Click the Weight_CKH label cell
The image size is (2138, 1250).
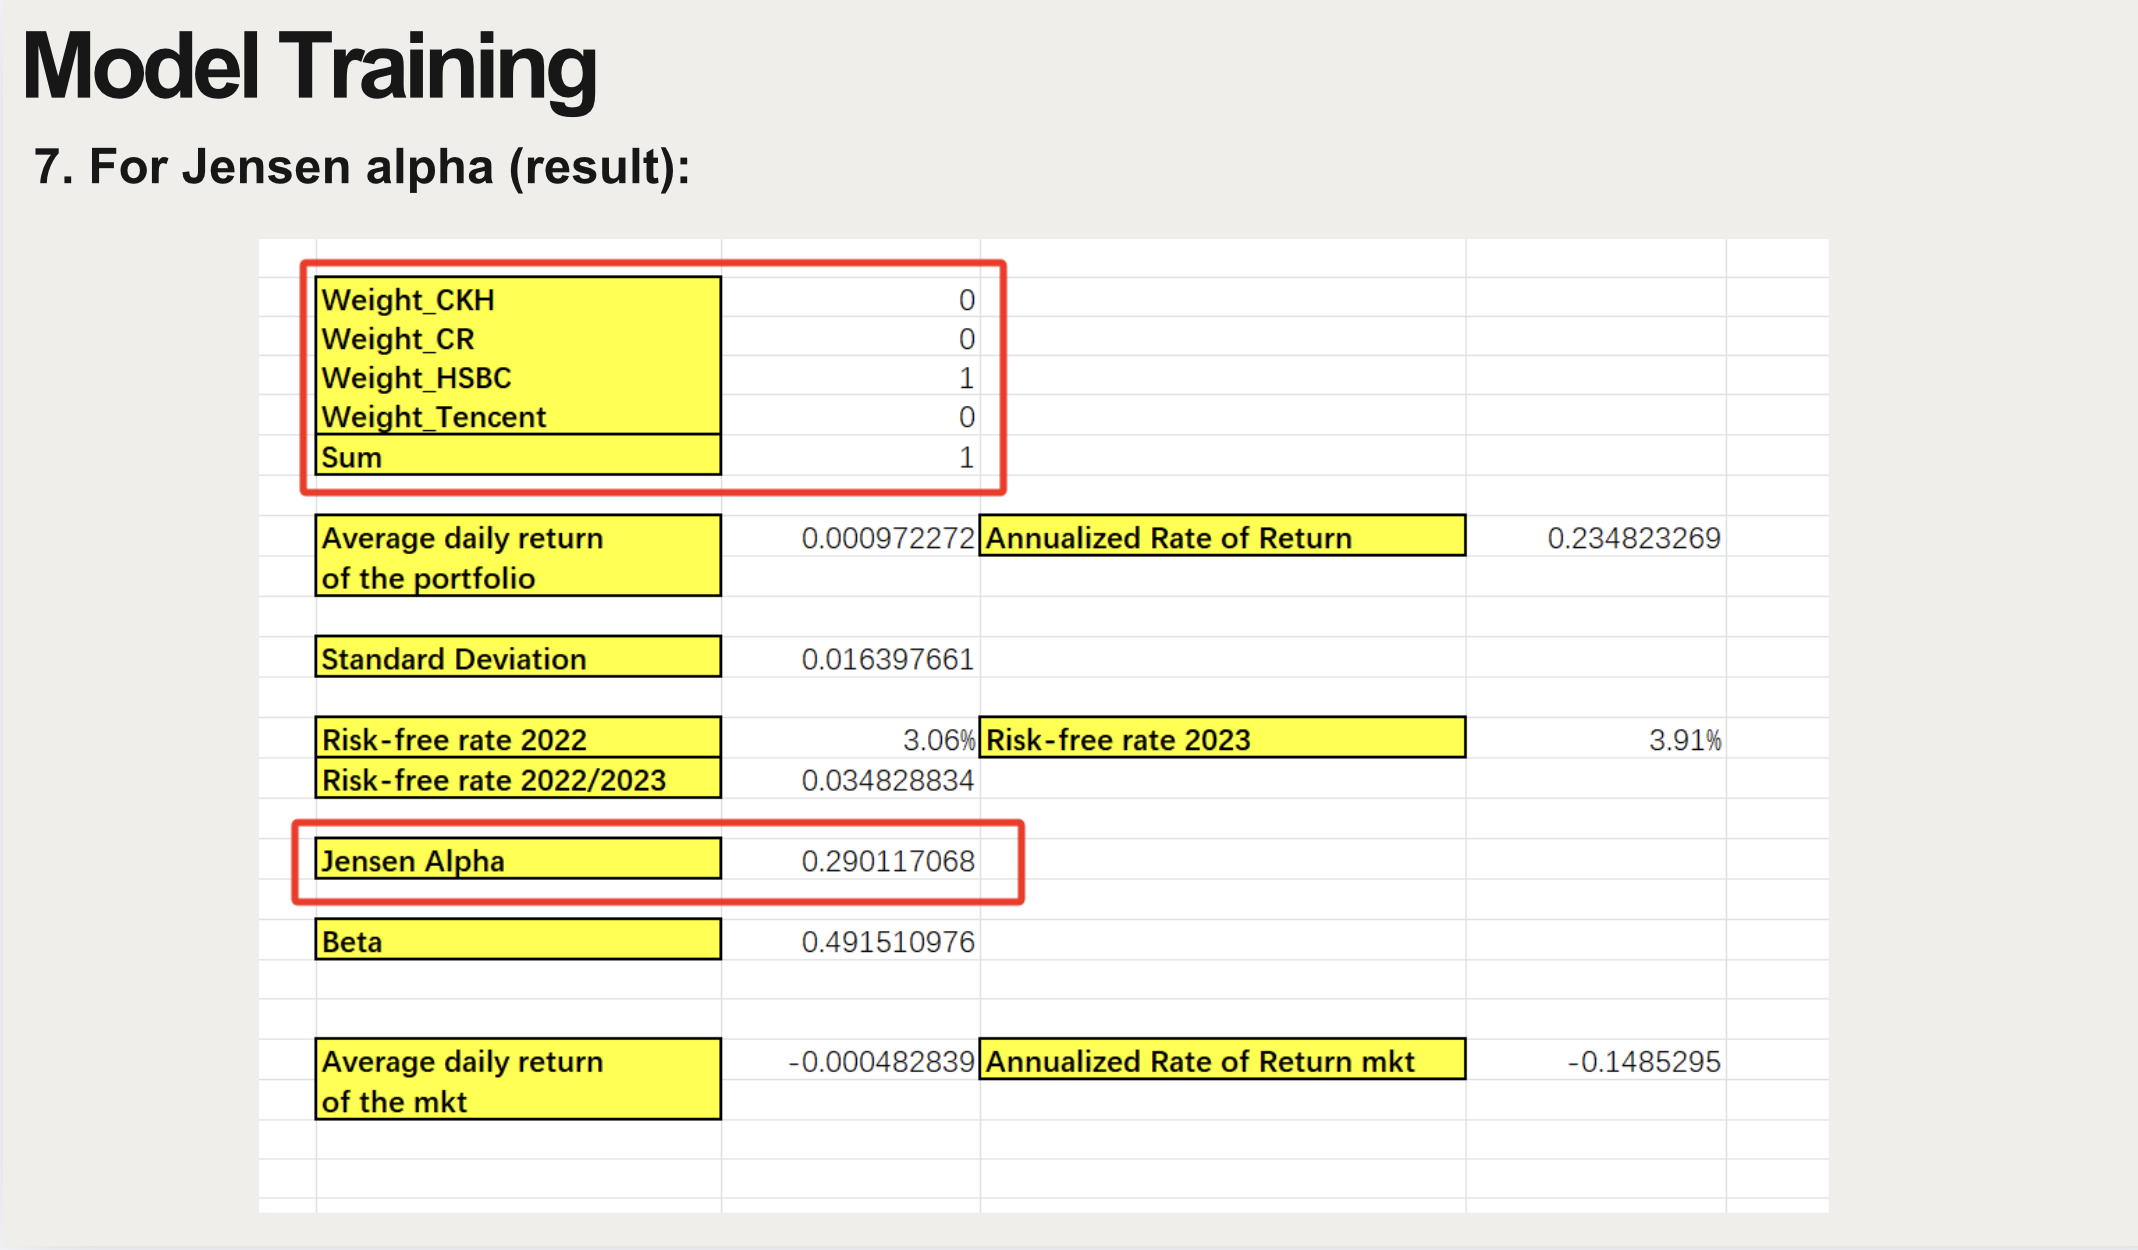[x=517, y=299]
